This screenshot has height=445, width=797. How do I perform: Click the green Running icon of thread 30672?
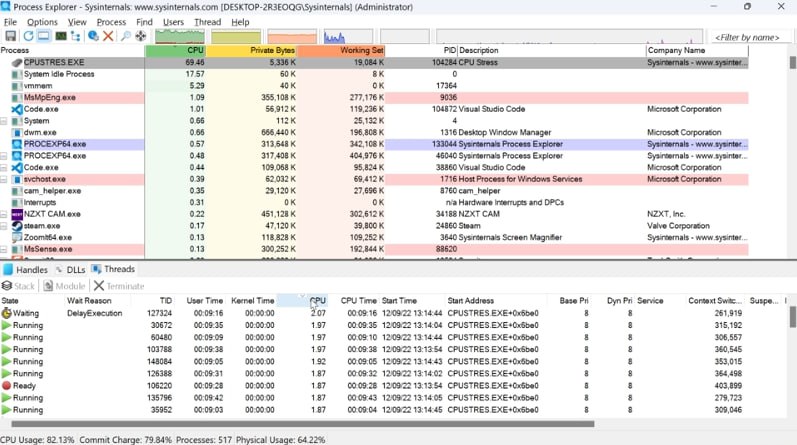pos(7,325)
